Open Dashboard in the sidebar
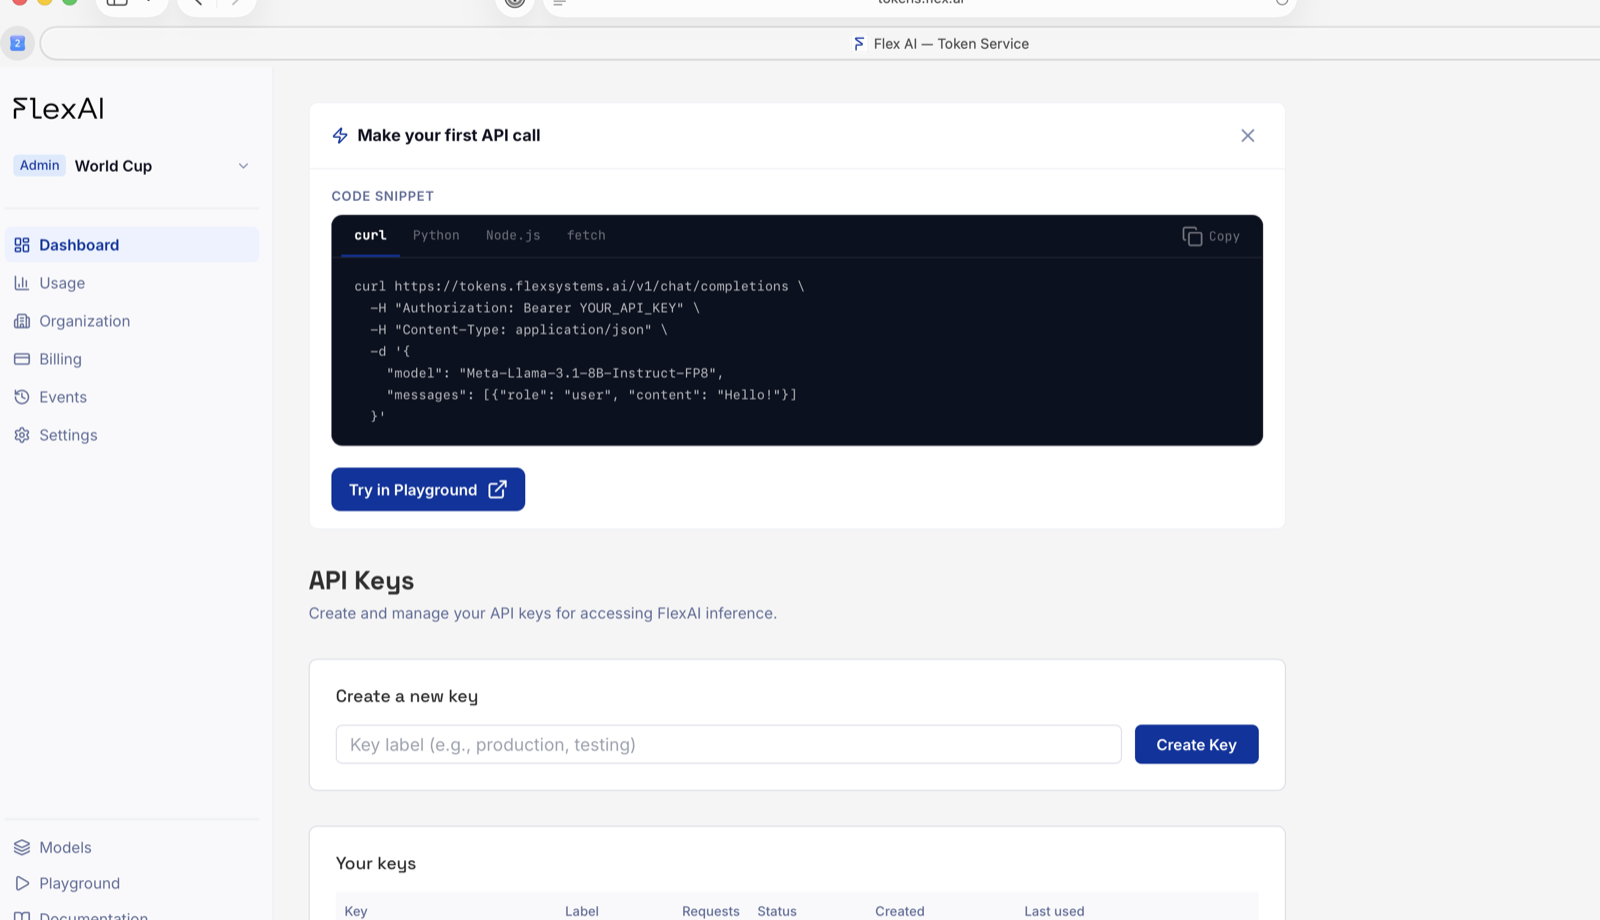Image resolution: width=1600 pixels, height=920 pixels. pyautogui.click(x=131, y=245)
